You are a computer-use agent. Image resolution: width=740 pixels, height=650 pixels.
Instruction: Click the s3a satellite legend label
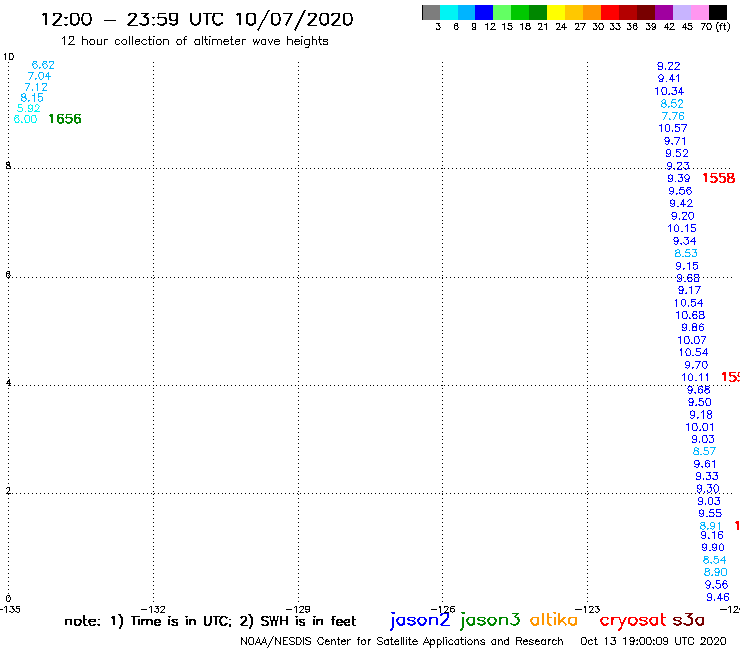pos(688,620)
